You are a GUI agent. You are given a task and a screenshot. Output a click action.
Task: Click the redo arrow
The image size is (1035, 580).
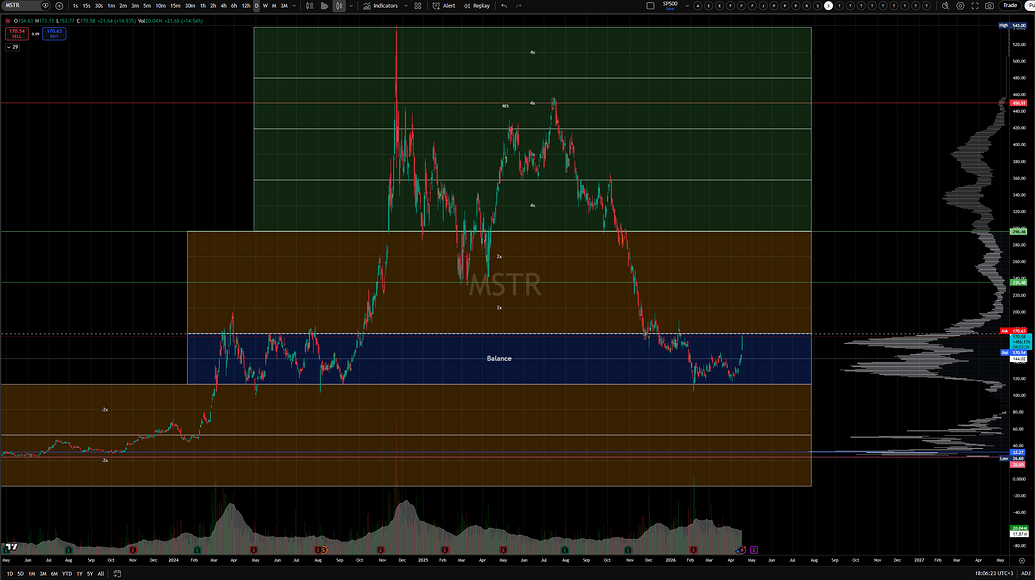(518, 5)
